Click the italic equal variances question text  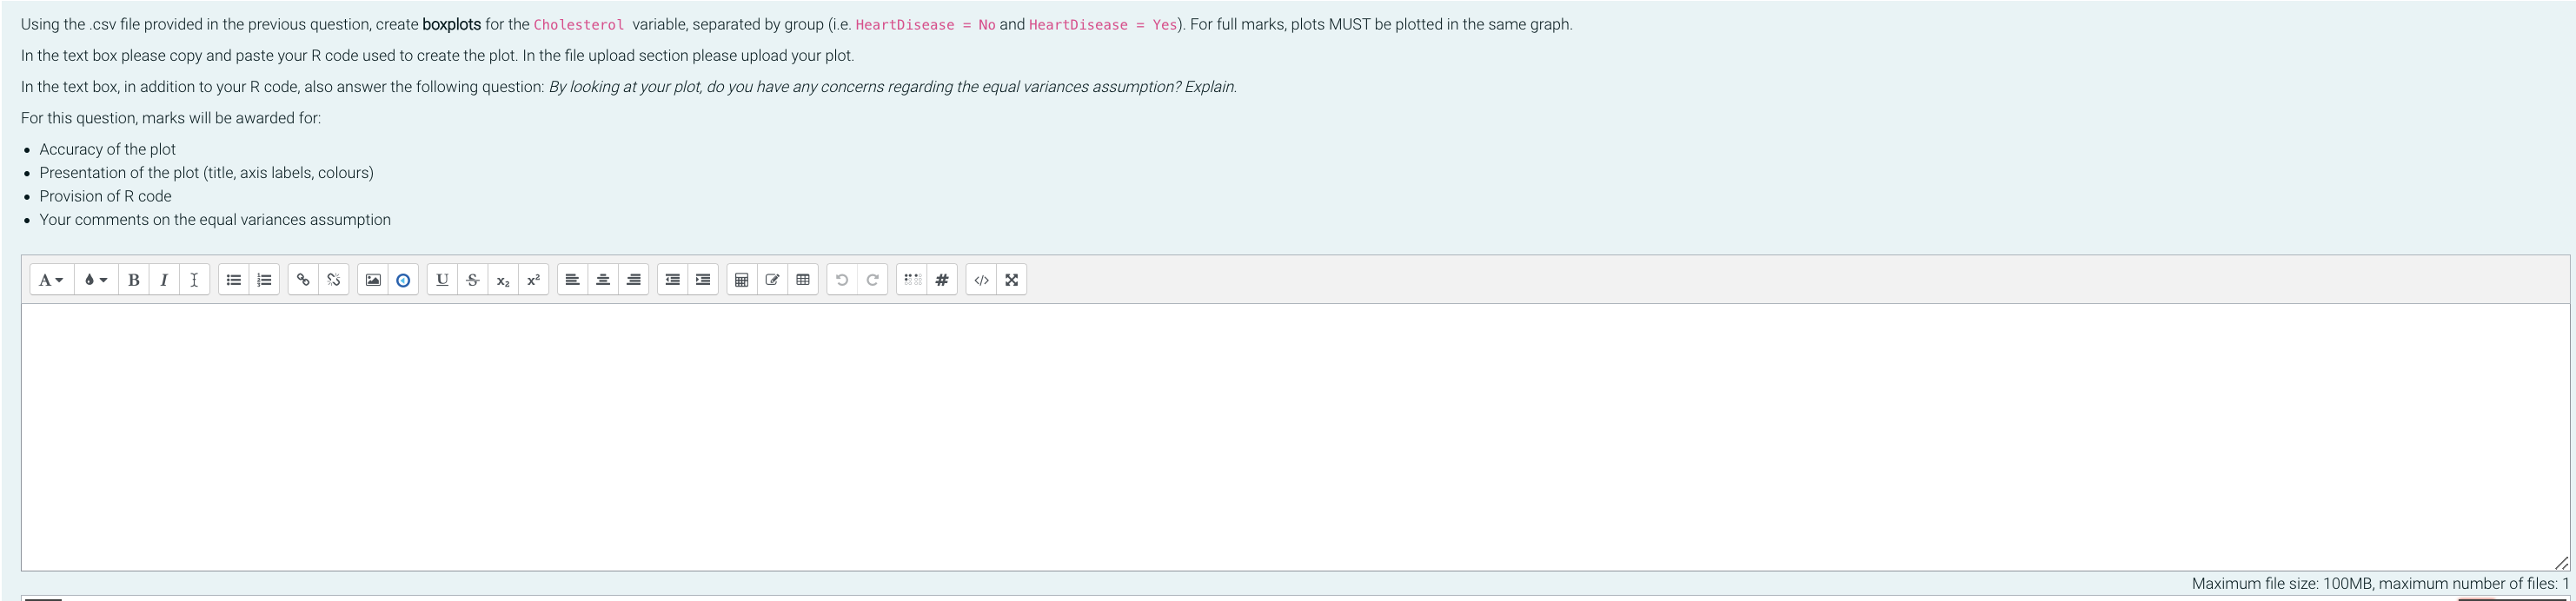[893, 87]
